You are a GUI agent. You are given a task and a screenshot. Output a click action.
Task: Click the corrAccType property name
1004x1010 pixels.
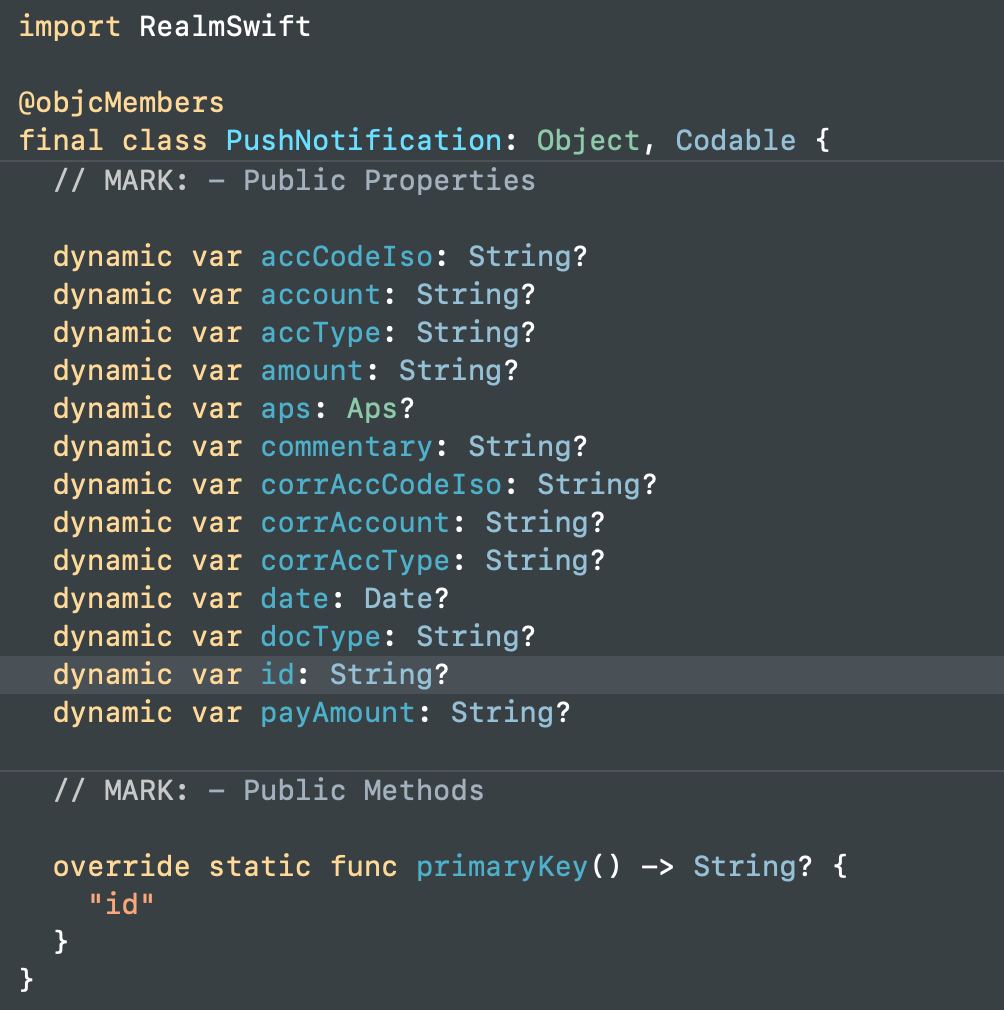pyautogui.click(x=355, y=561)
